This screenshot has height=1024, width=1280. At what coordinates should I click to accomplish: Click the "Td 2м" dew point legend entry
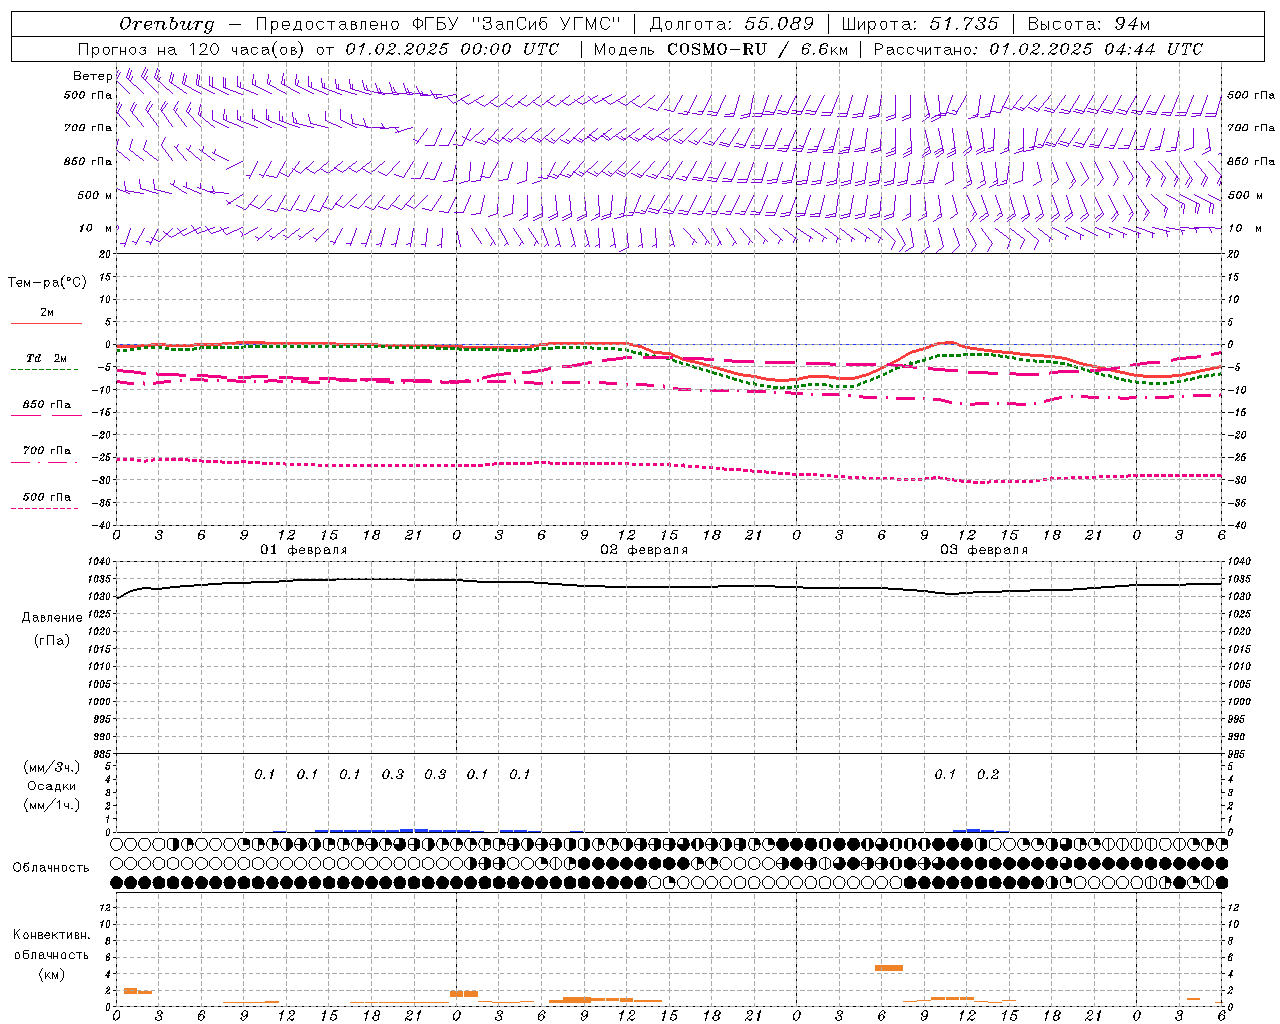pyautogui.click(x=47, y=358)
